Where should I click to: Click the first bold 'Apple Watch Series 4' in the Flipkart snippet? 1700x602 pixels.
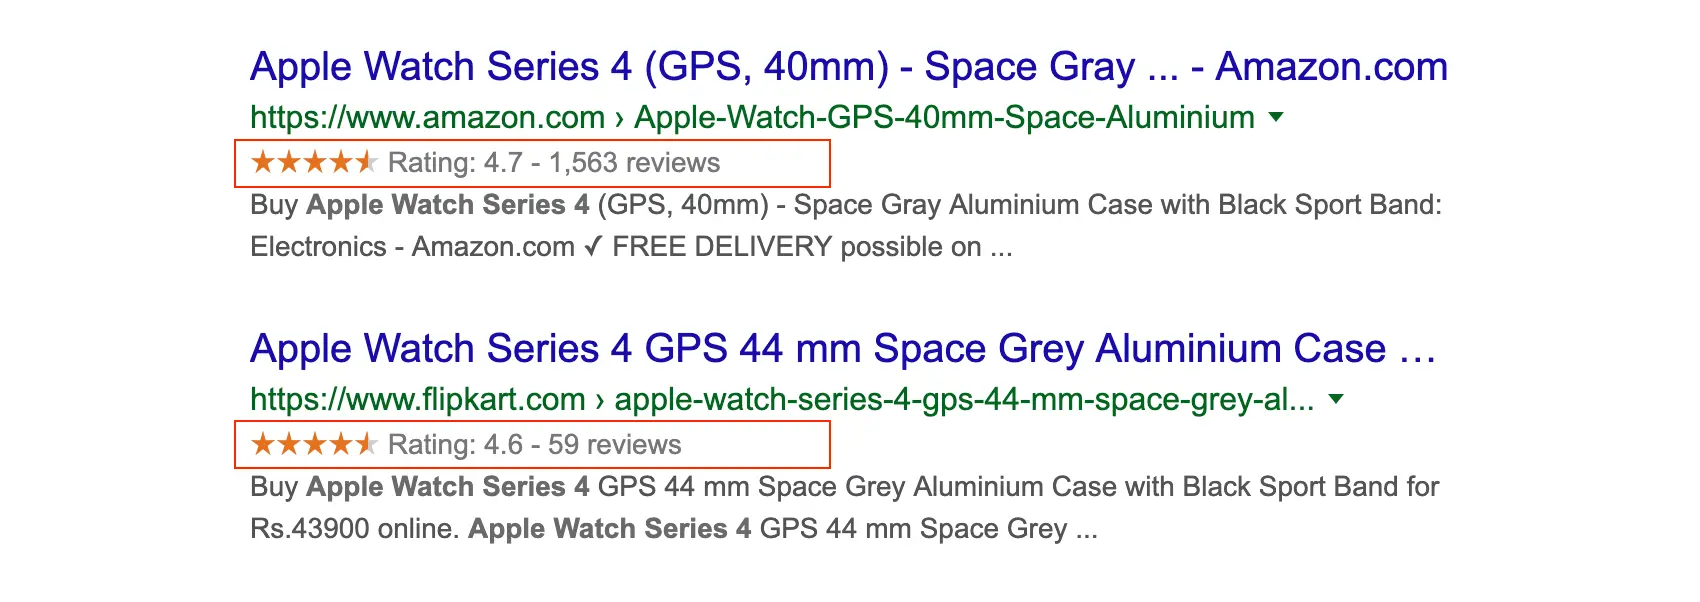pyautogui.click(x=447, y=487)
